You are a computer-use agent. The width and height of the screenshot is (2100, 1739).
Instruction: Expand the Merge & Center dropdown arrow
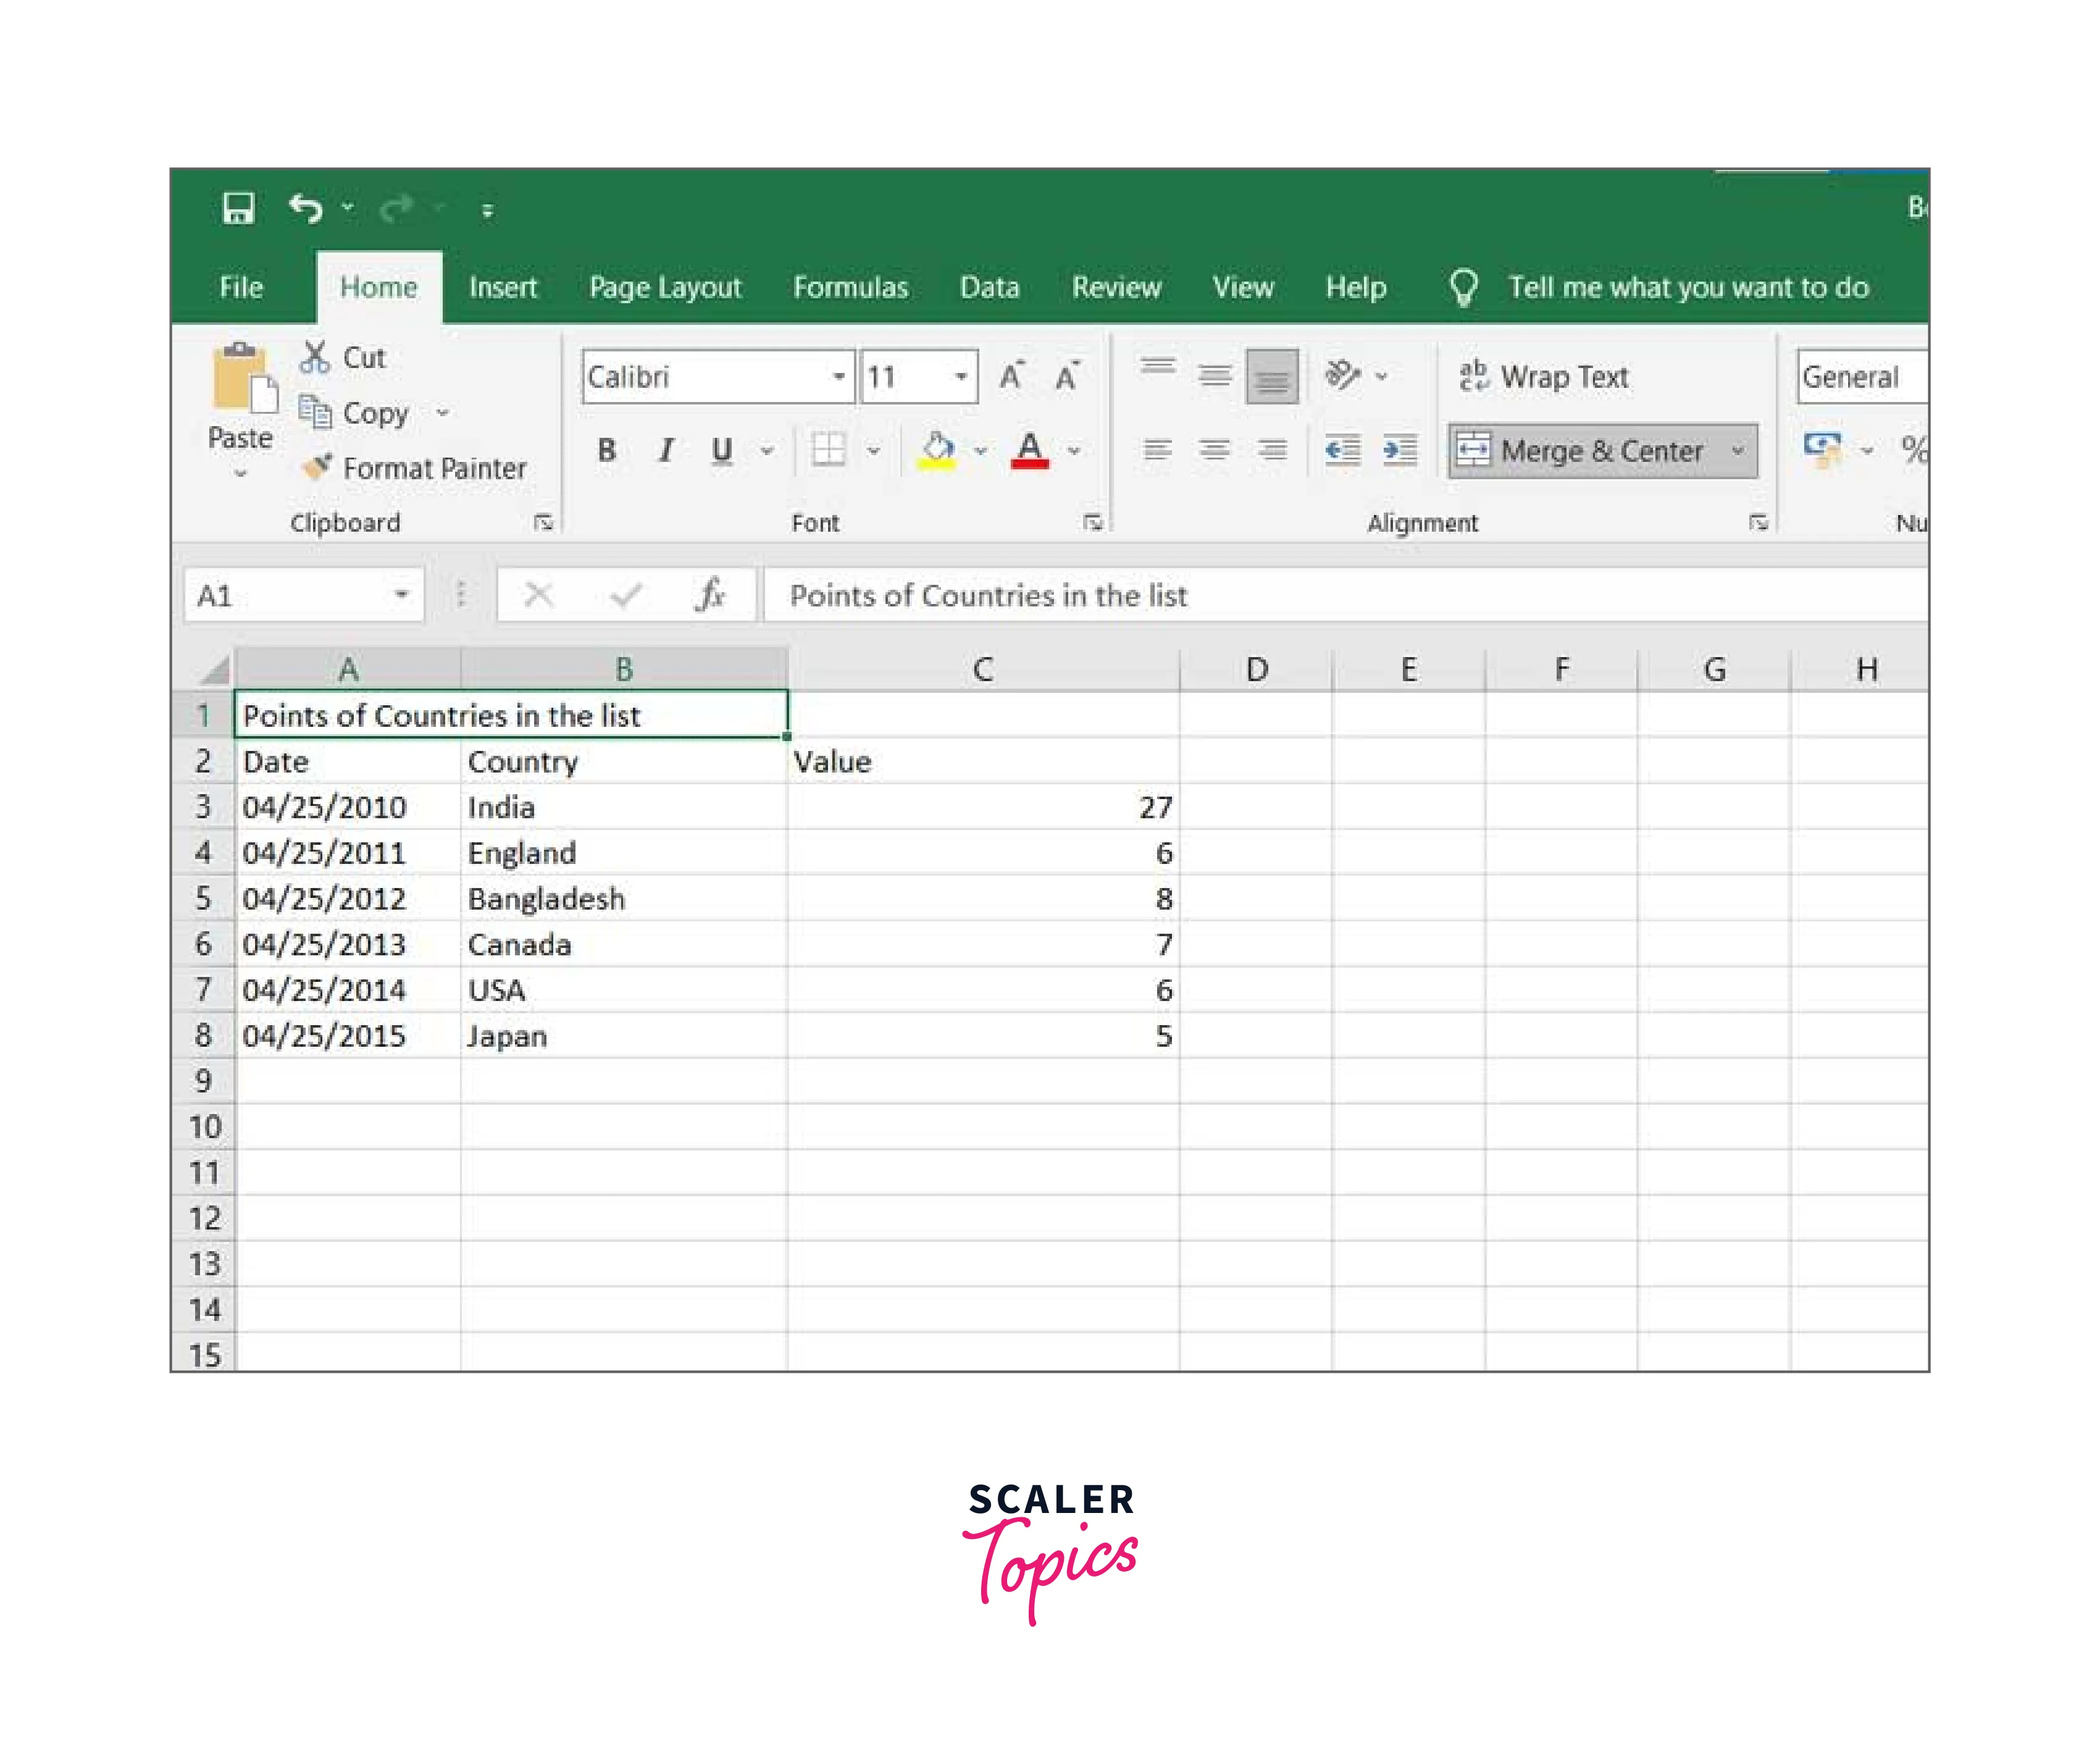pos(1737,450)
